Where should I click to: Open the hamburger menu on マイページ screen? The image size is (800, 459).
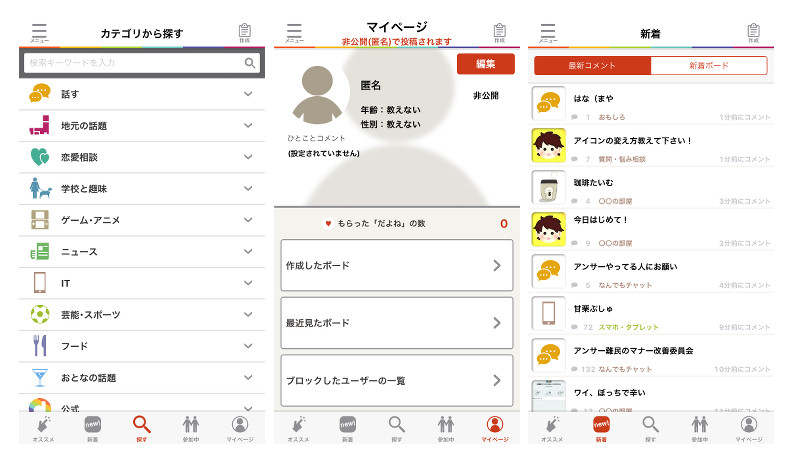(x=294, y=33)
